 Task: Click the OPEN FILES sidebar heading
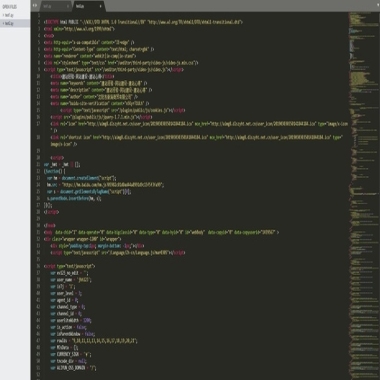(10, 7)
